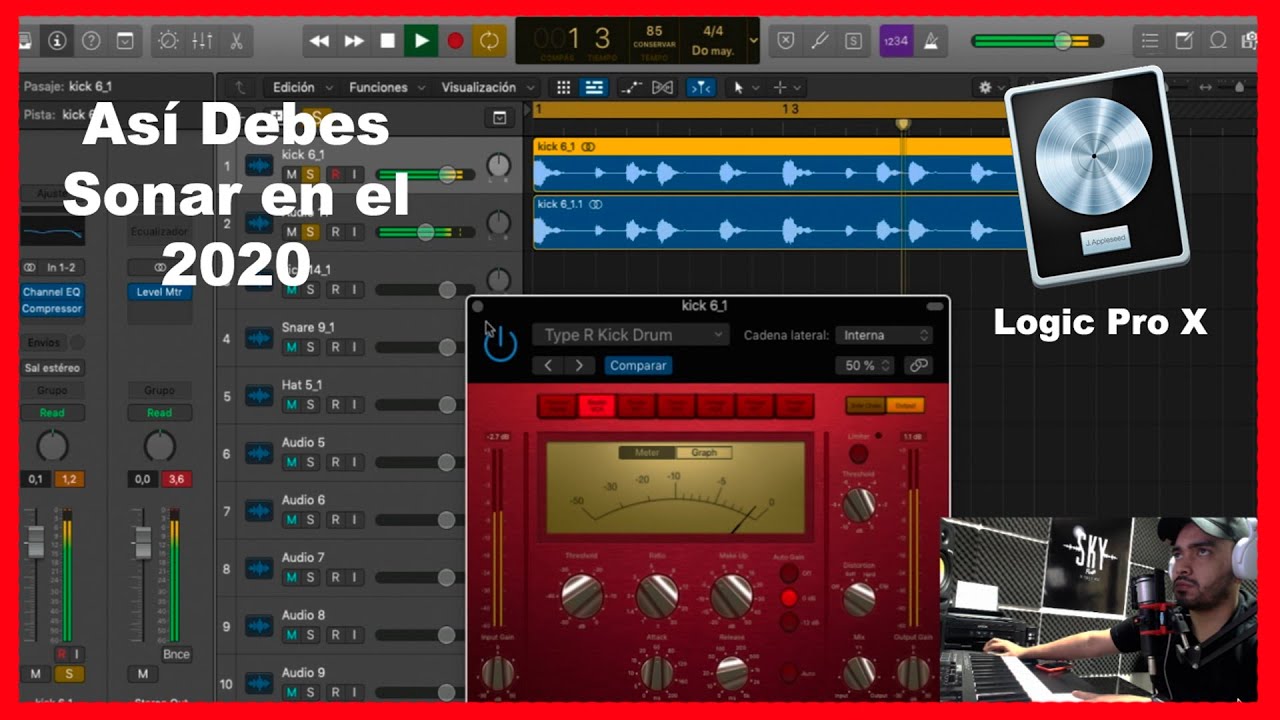
Task: Toggle the yellow Cycle mode button
Action: click(x=489, y=41)
